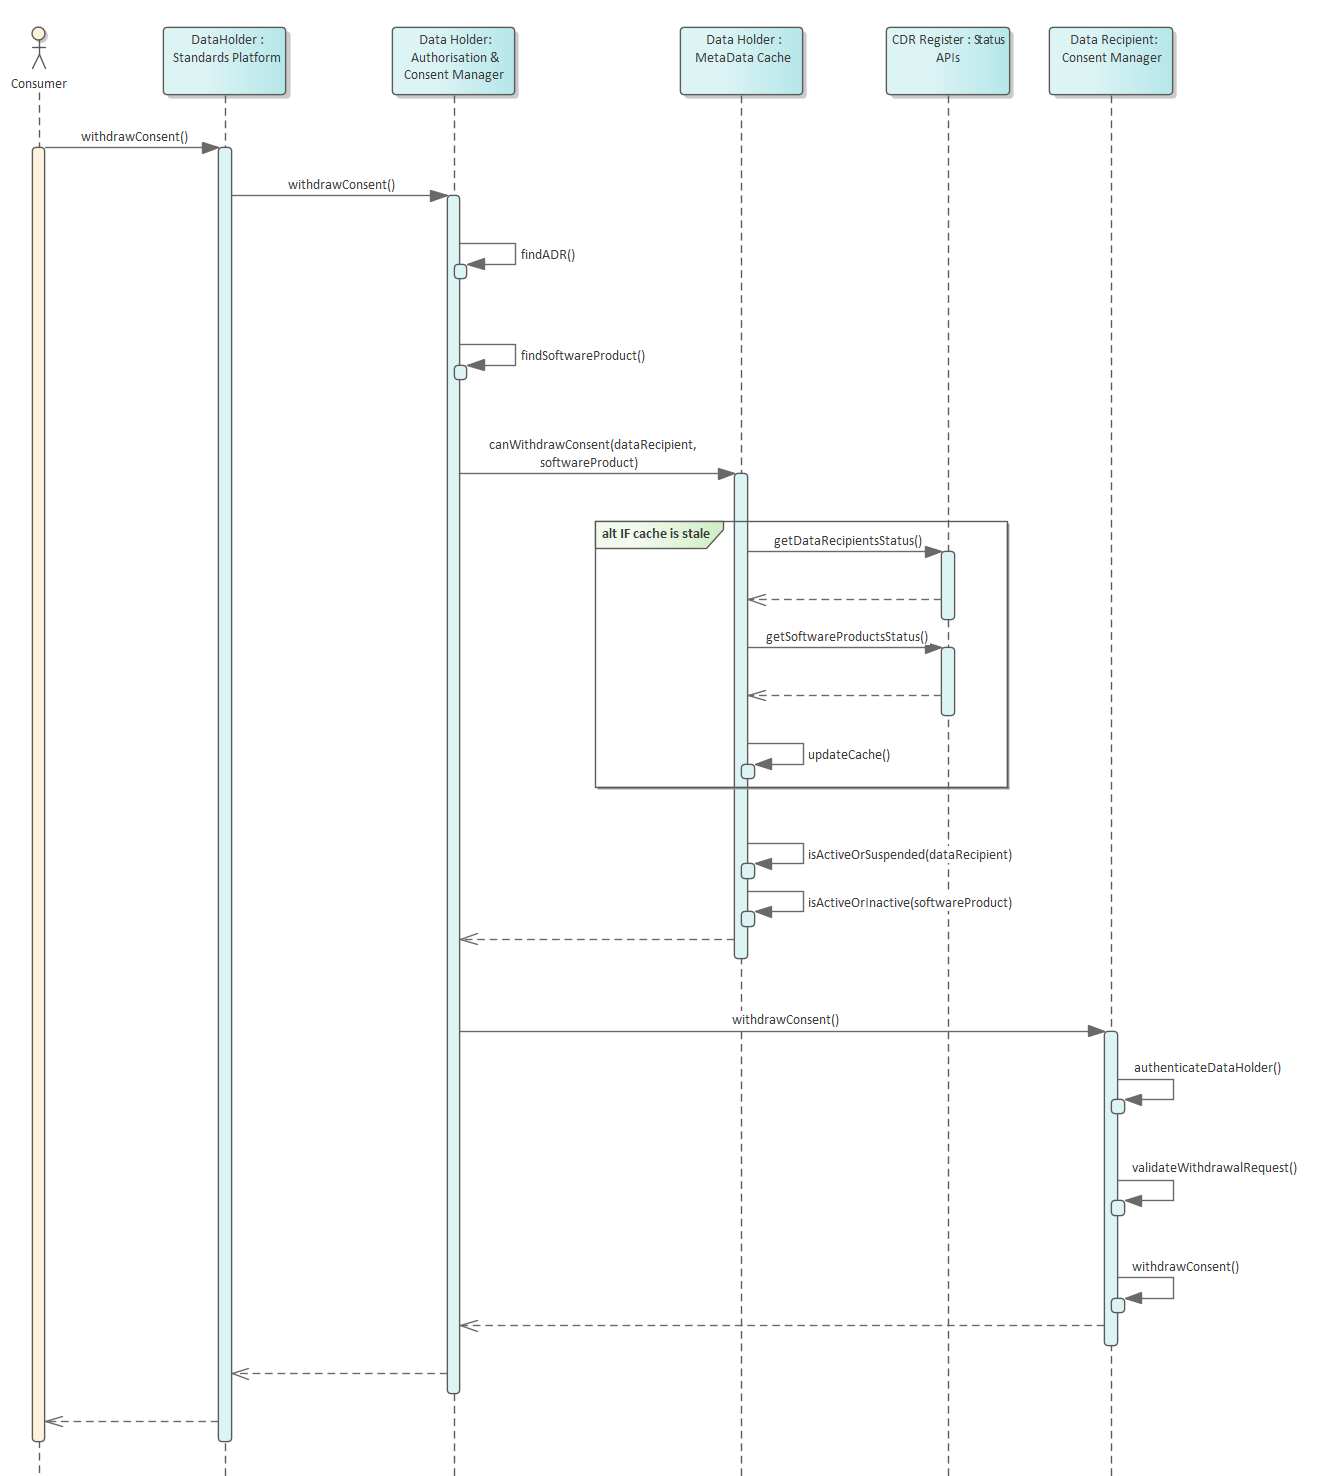This screenshot has width=1318, height=1476.
Task: Select the dashed return arrow to Consumer
Action: [130, 1419]
